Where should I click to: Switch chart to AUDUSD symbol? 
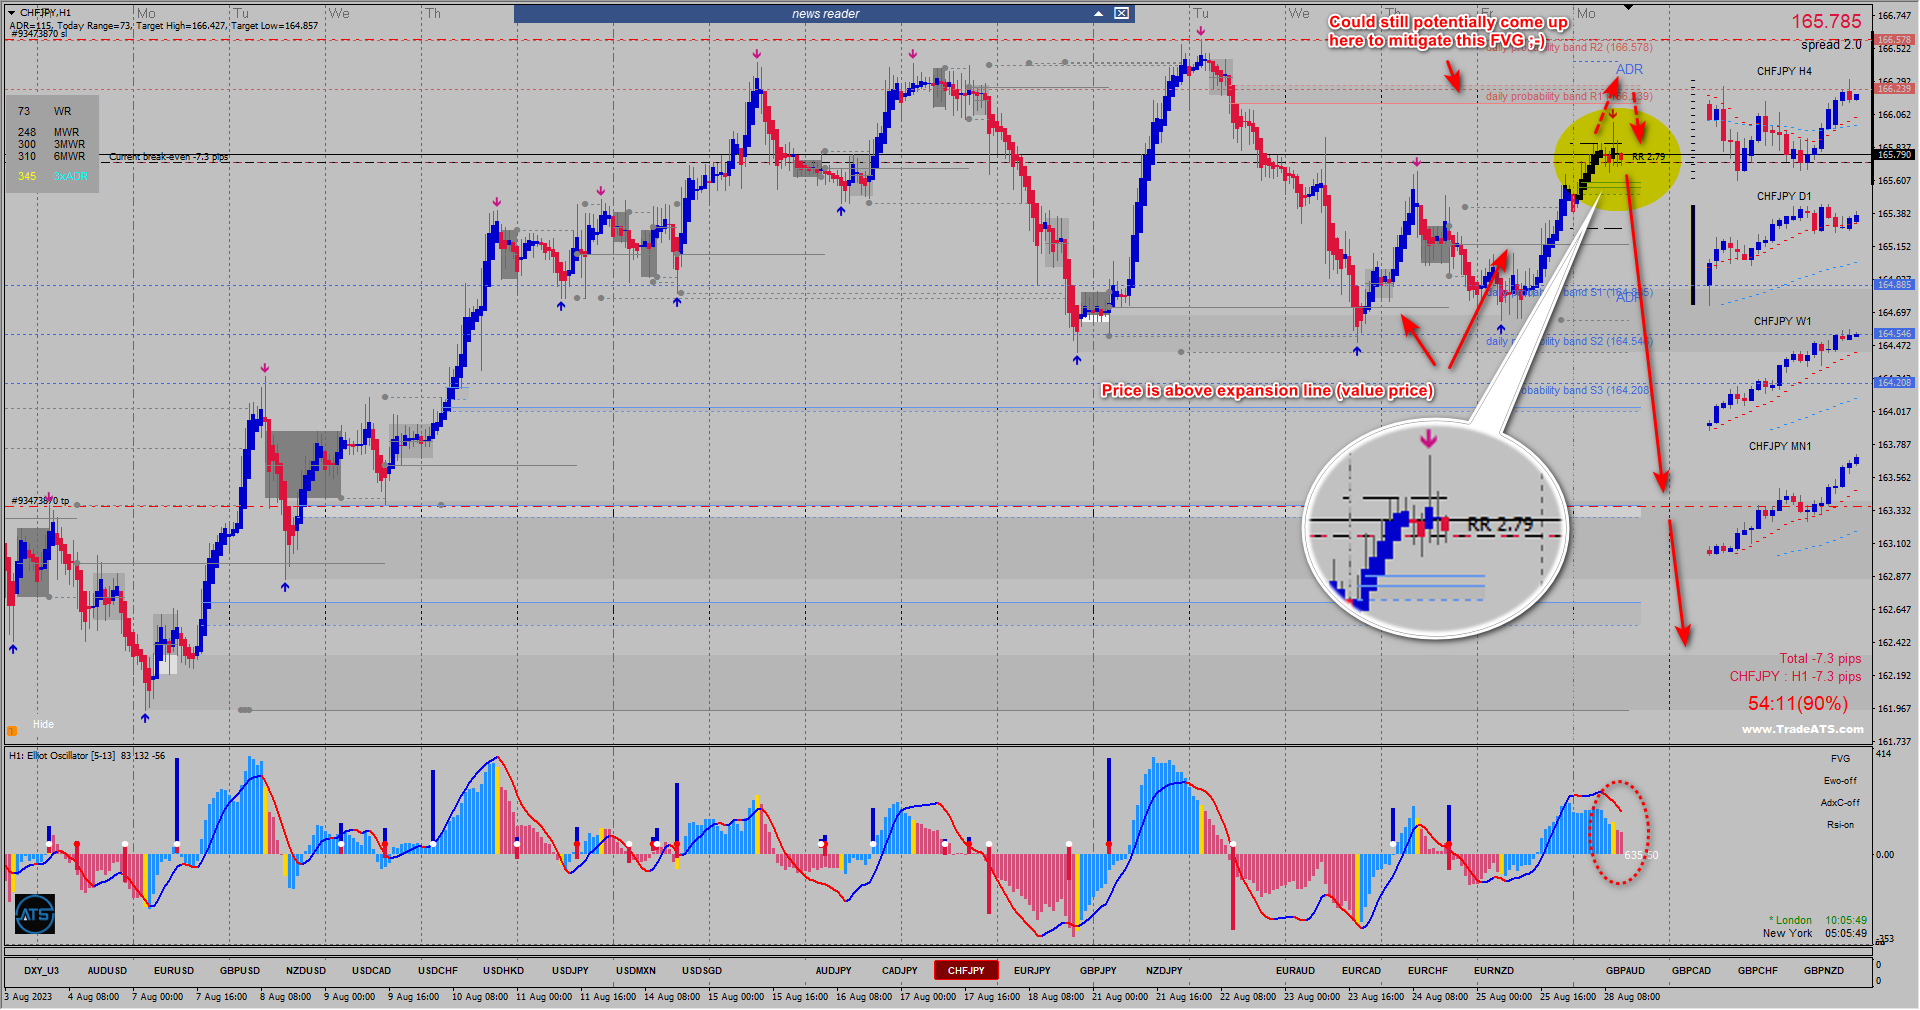tap(107, 971)
